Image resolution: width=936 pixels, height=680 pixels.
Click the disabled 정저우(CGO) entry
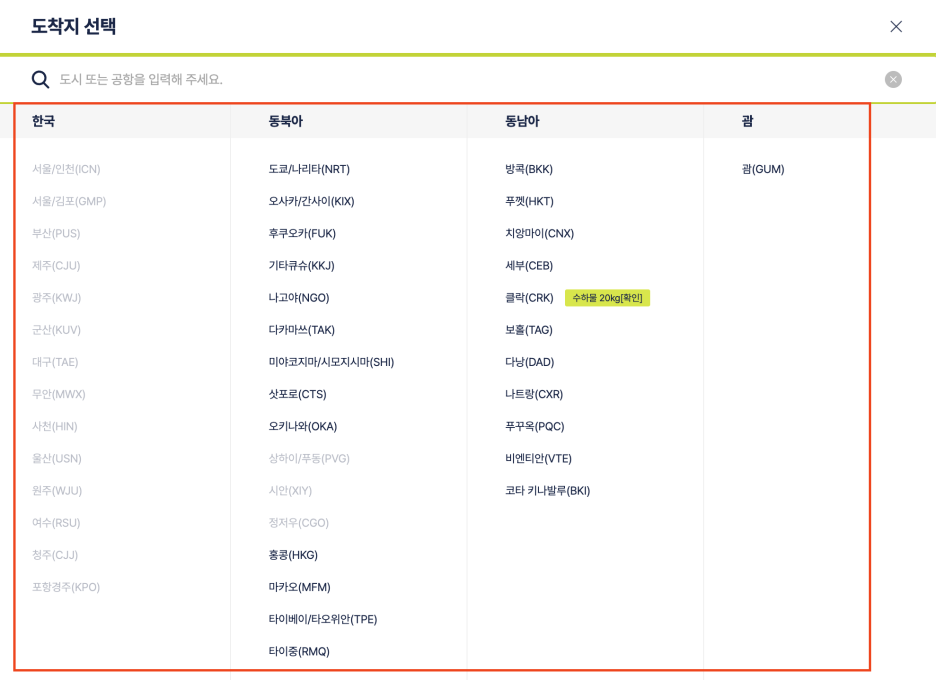tap(298, 523)
